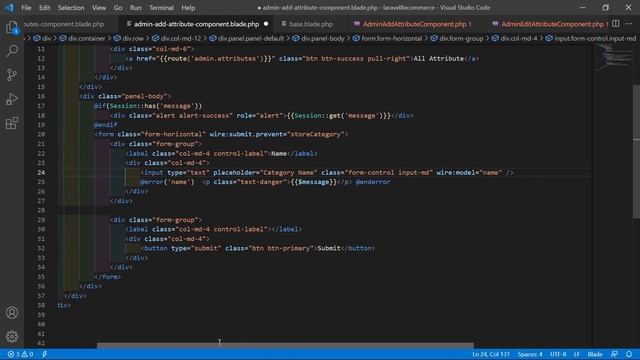This screenshot has width=640, height=360.
Task: Click '@enderror' directive on line 25
Action: [373, 182]
